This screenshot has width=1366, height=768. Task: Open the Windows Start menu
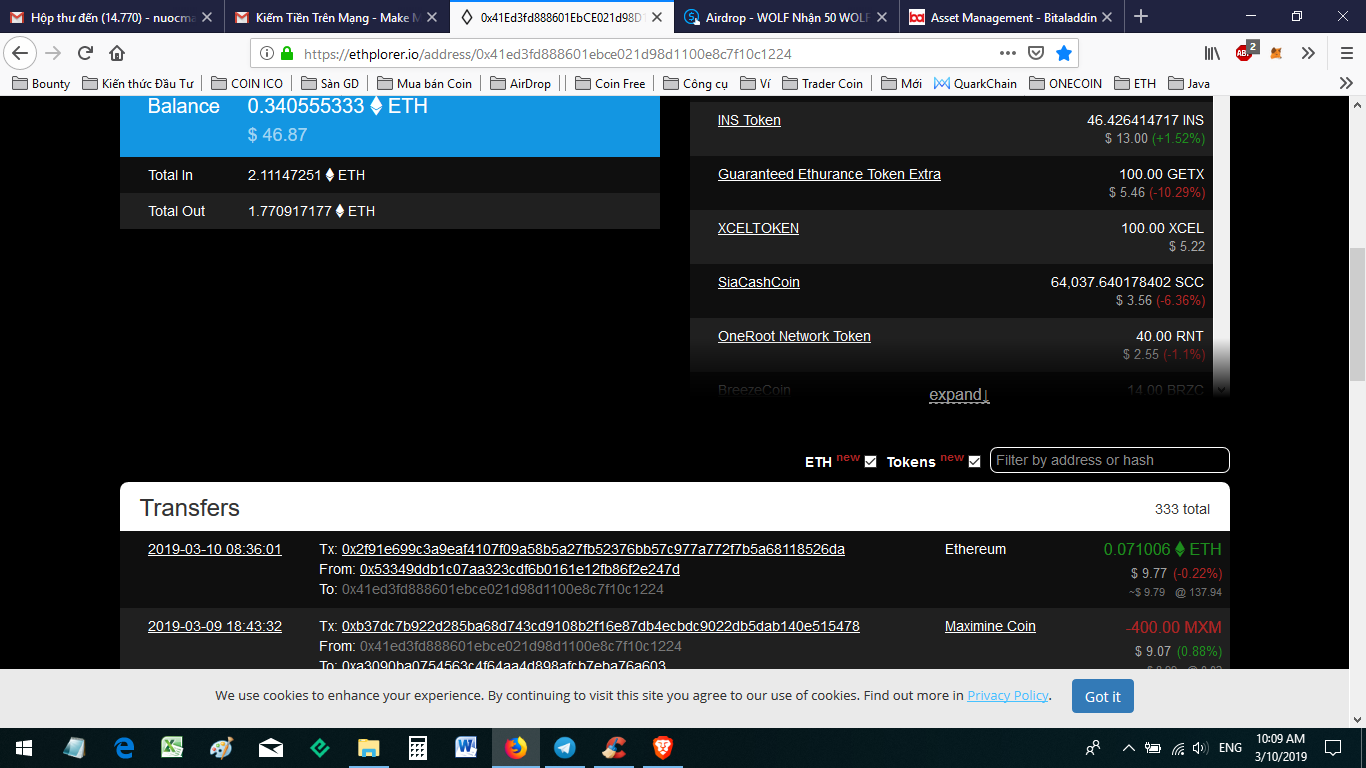[23, 747]
